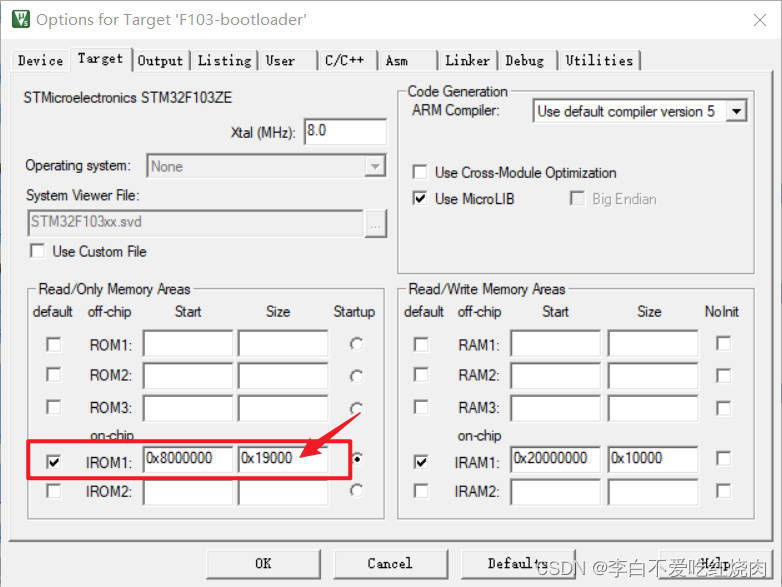Select the Utilities tab

[599, 61]
